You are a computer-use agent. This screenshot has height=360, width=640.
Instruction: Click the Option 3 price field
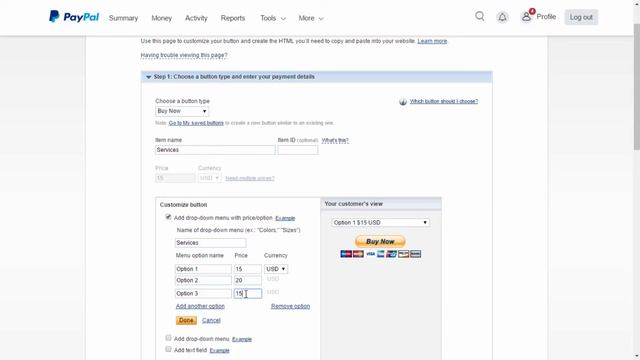(248, 293)
